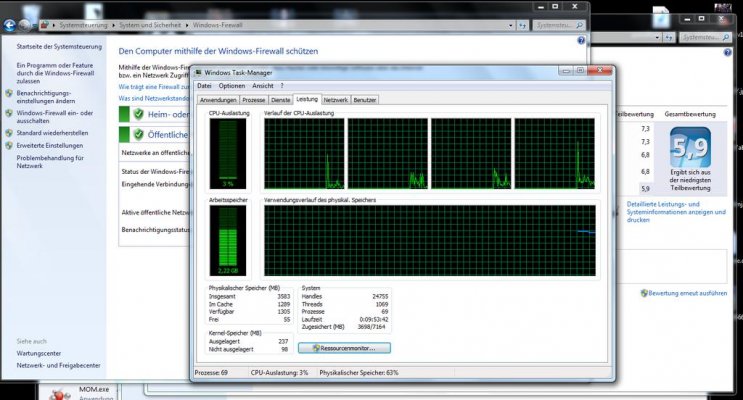Viewport: 743px width, 400px height.
Task: Click refresh button in background rating window
Action: tap(669, 37)
